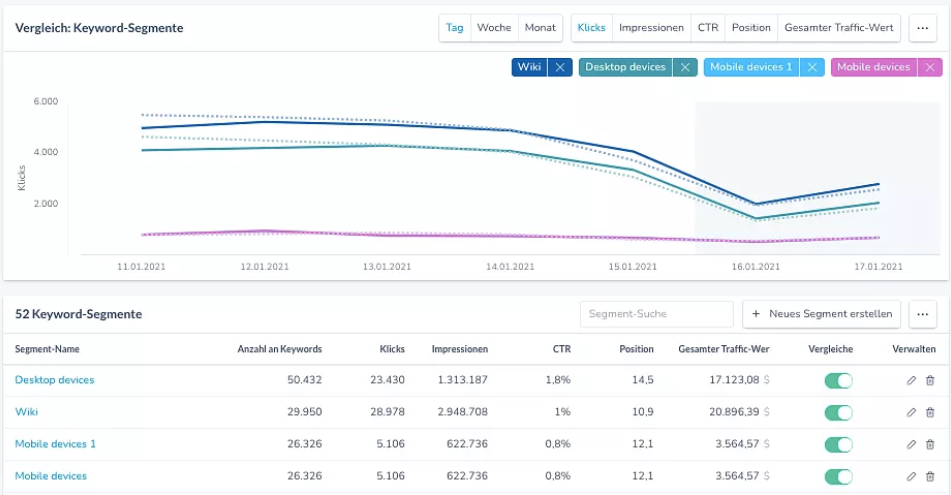This screenshot has height=495, width=951.
Task: Remove Mobile devices 1 tag from chart
Action: tap(812, 67)
